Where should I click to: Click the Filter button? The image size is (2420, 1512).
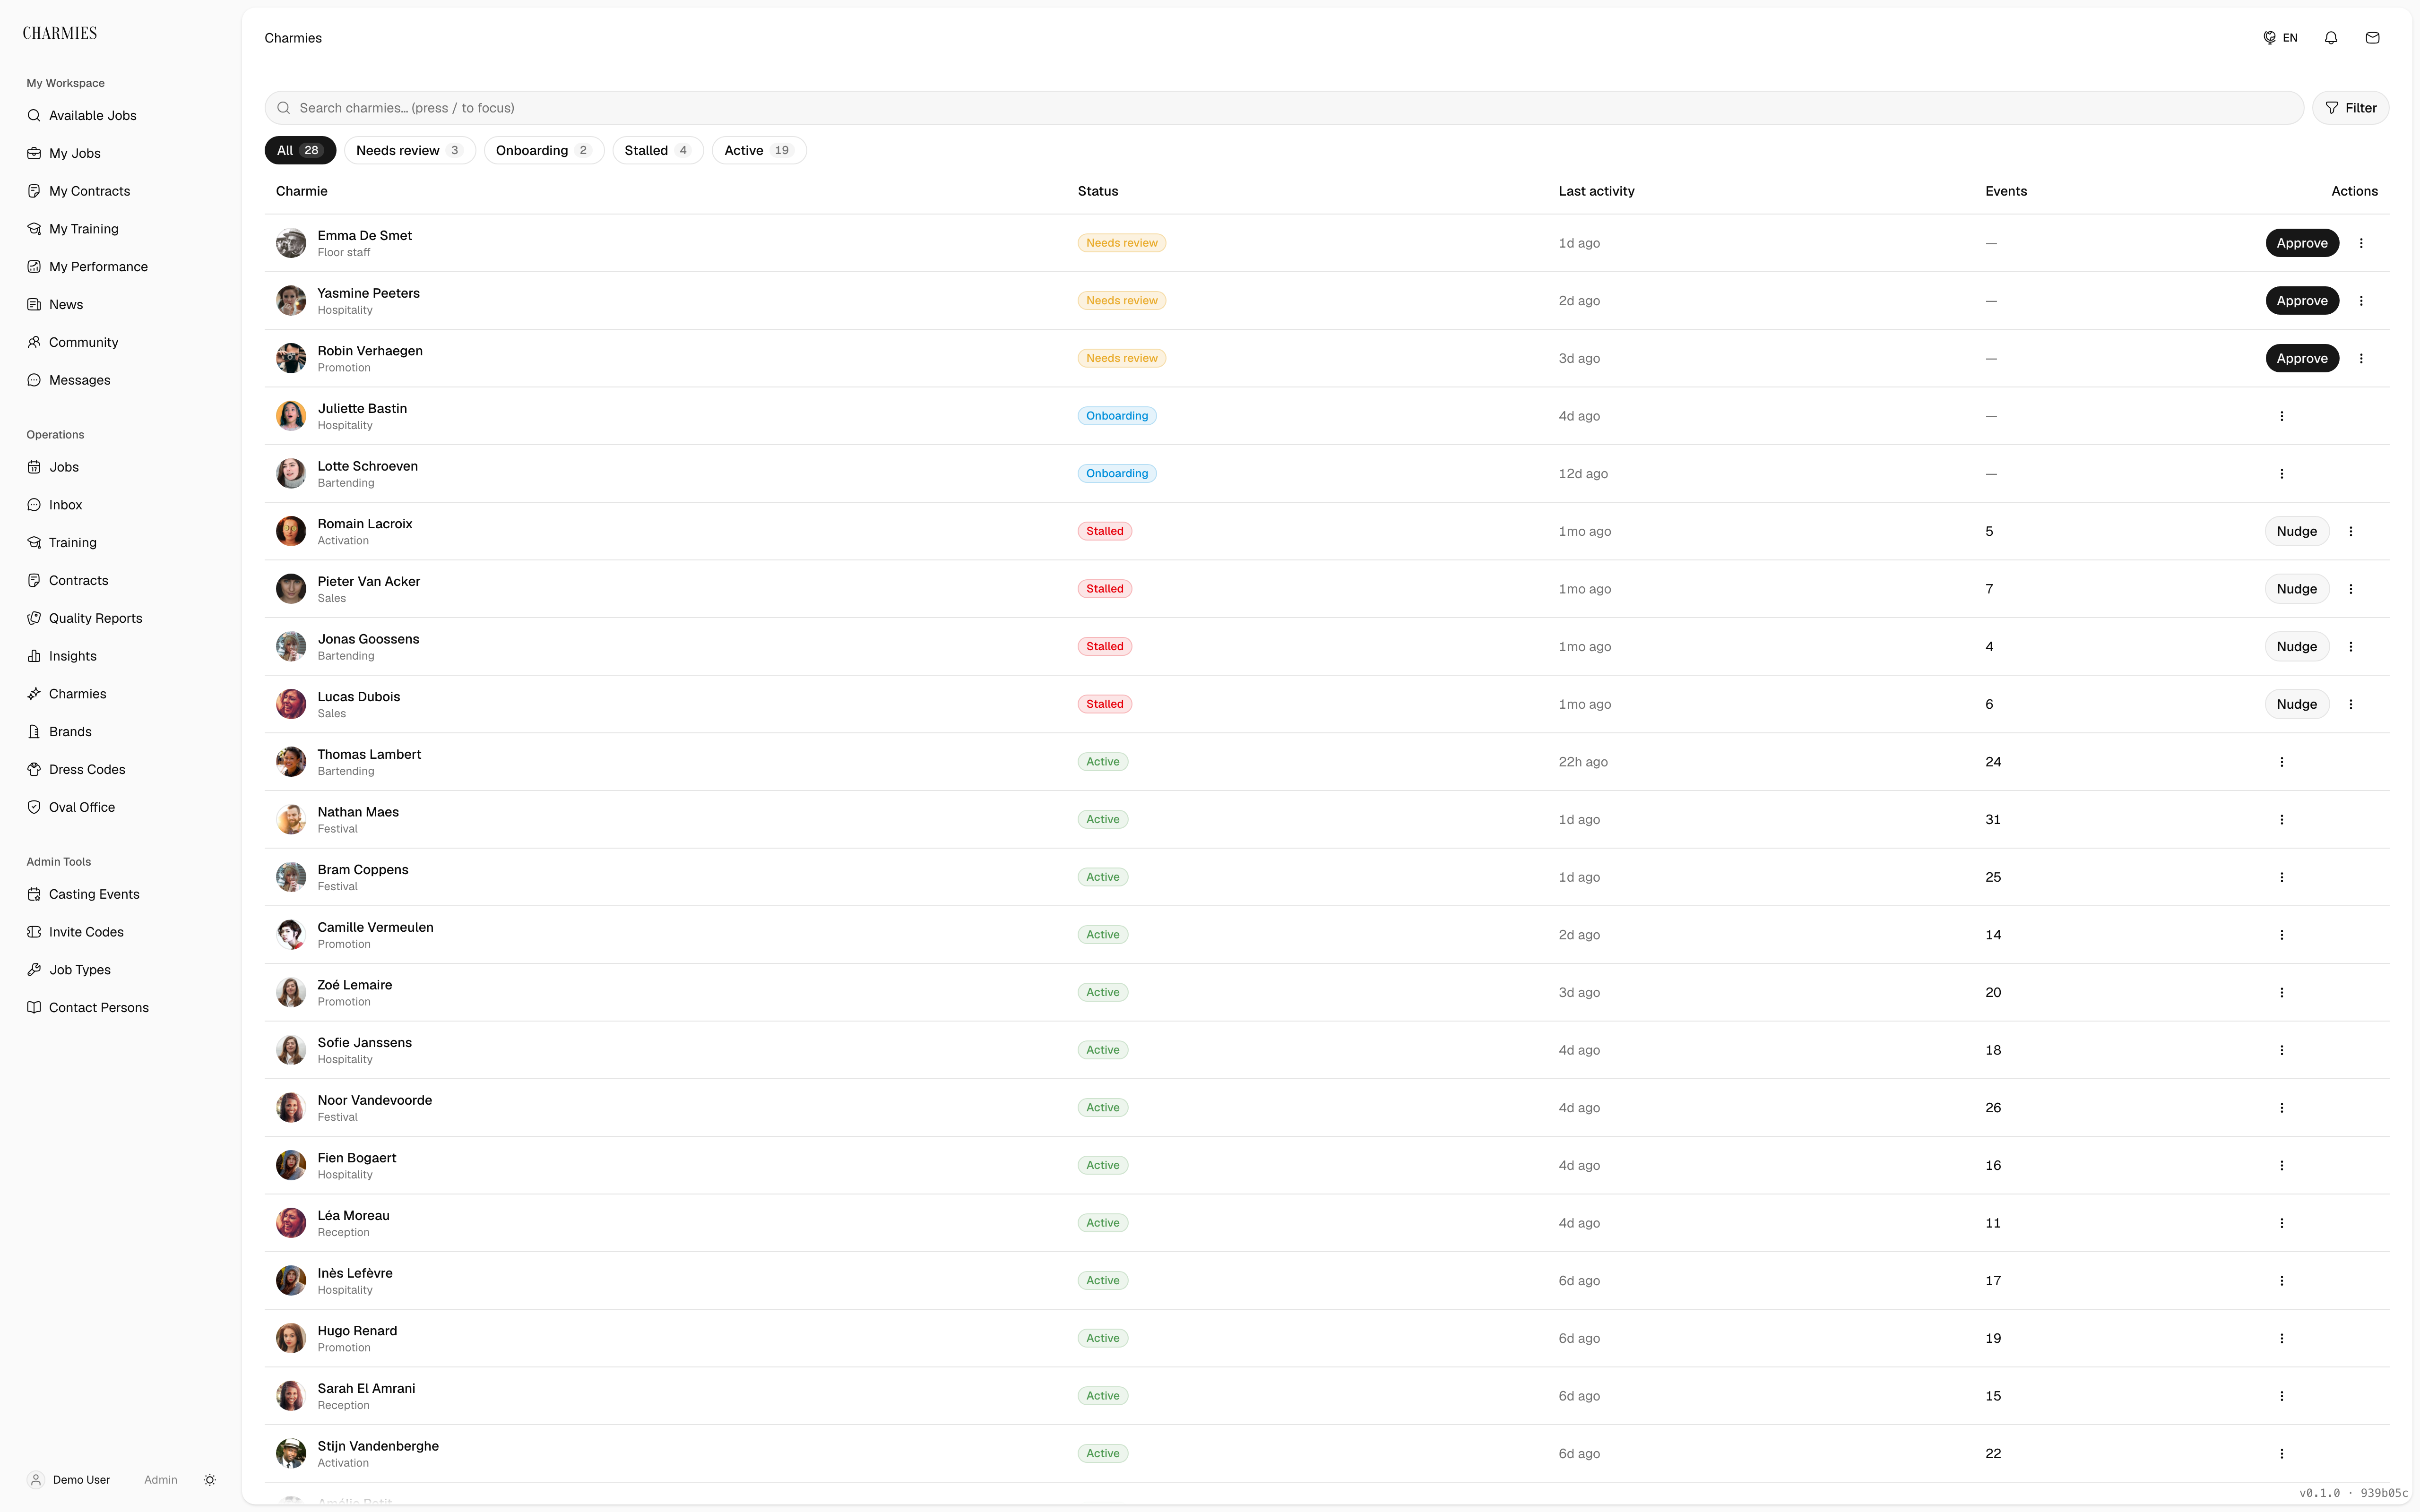point(2350,108)
